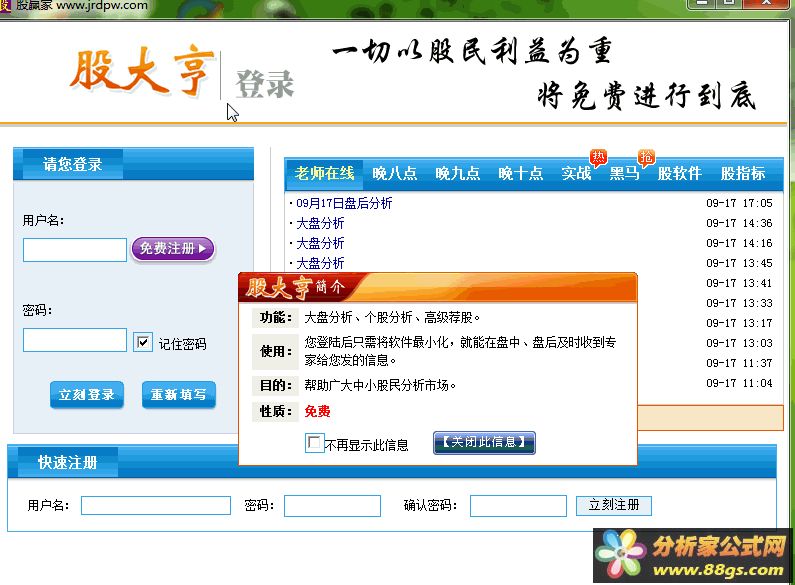Screen dimensions: 795x585
Task: Click the timestamp 09-17 17:05
Action: click(739, 203)
